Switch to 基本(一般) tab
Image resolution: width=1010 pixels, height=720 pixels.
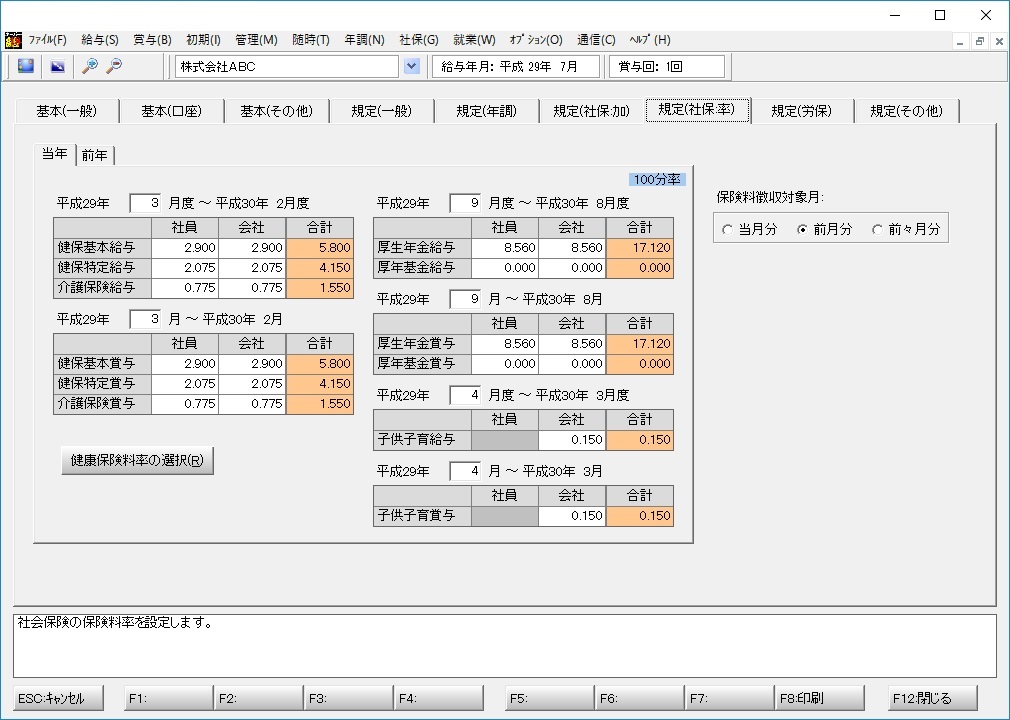(66, 111)
